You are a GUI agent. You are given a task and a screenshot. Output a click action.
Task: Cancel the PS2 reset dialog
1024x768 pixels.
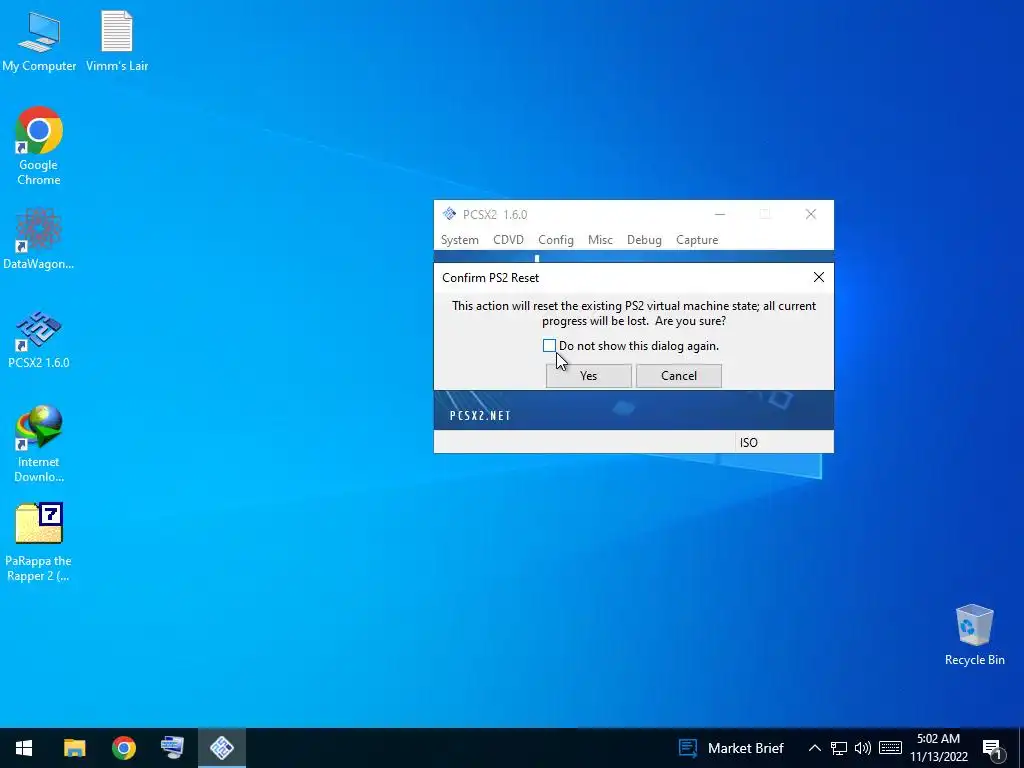[x=679, y=376]
